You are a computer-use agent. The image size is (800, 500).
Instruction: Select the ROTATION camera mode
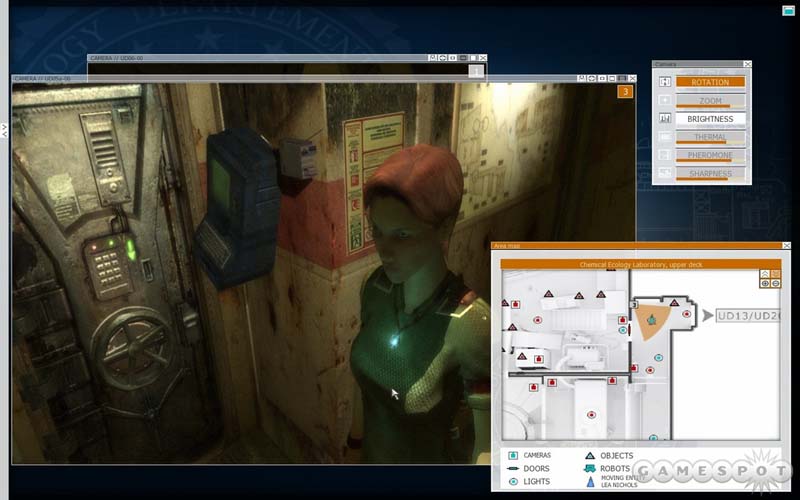point(709,82)
